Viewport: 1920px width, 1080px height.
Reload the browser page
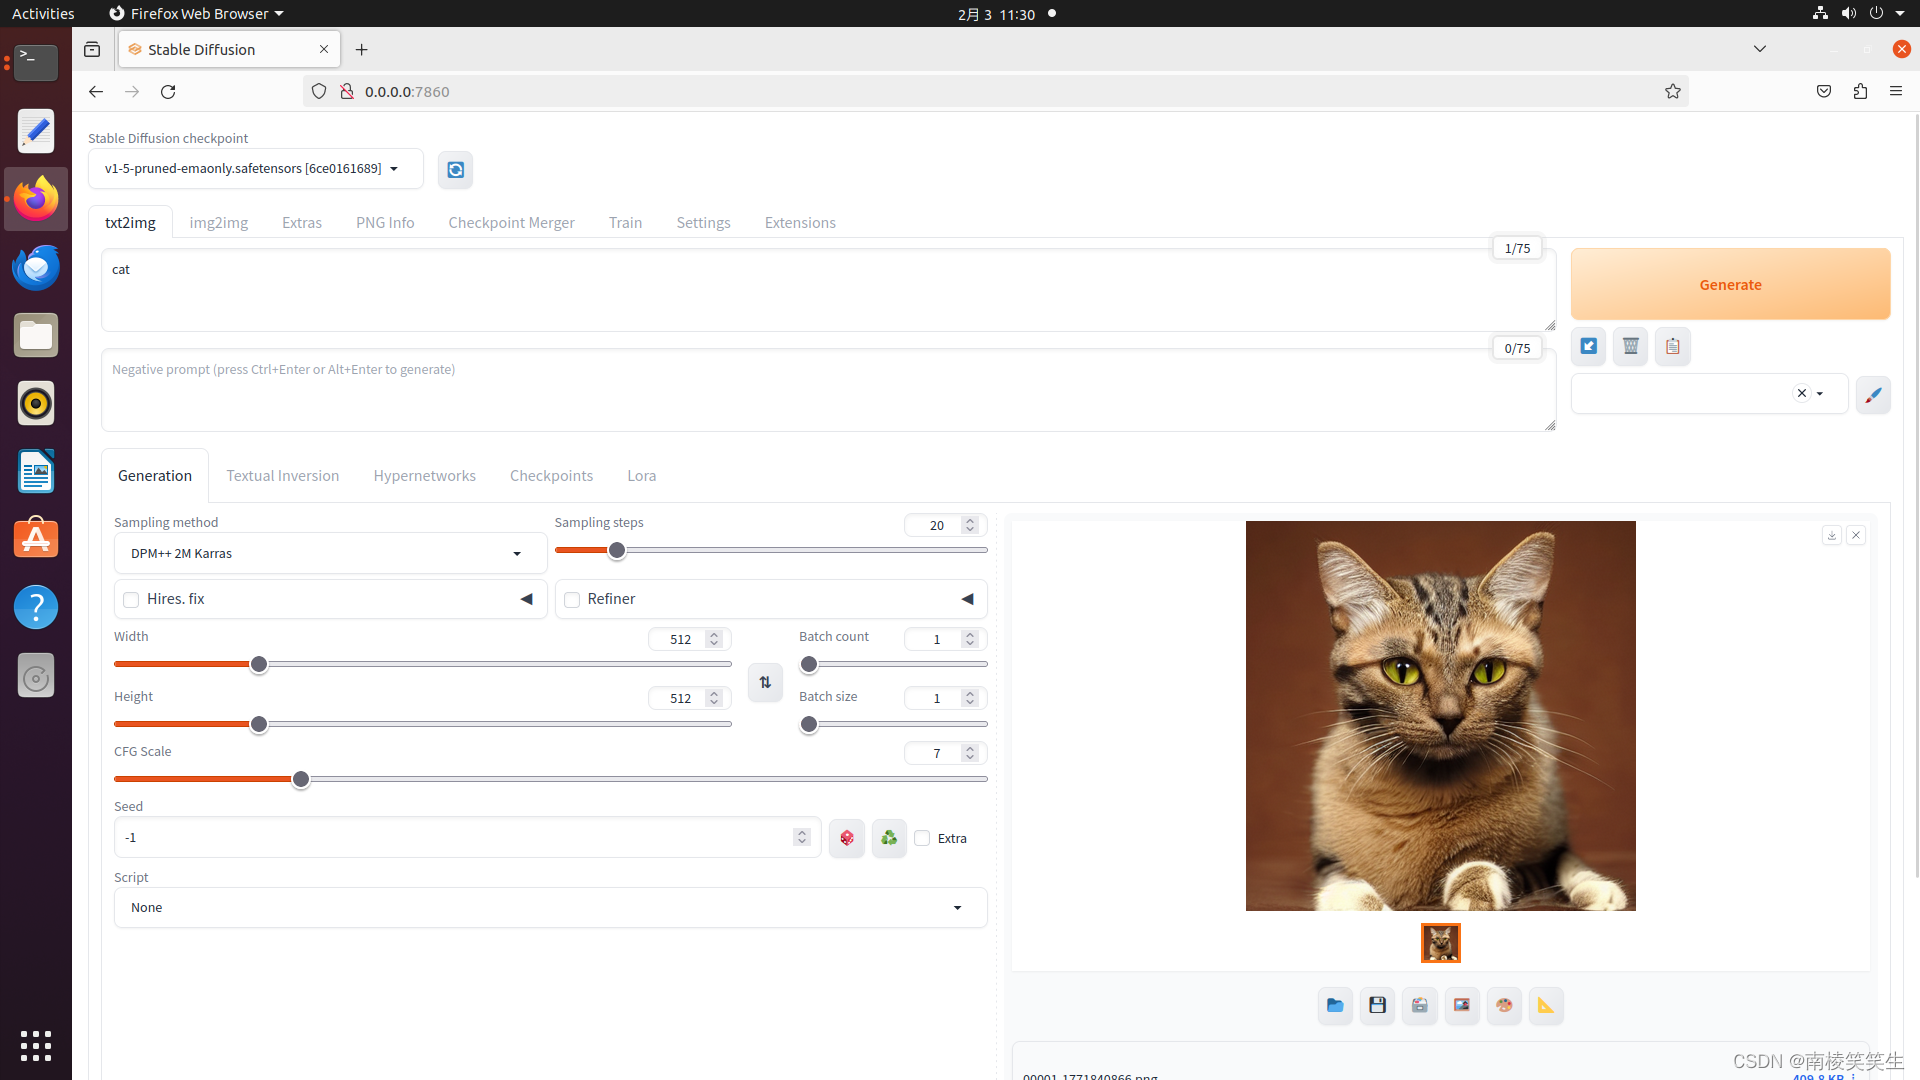tap(168, 91)
